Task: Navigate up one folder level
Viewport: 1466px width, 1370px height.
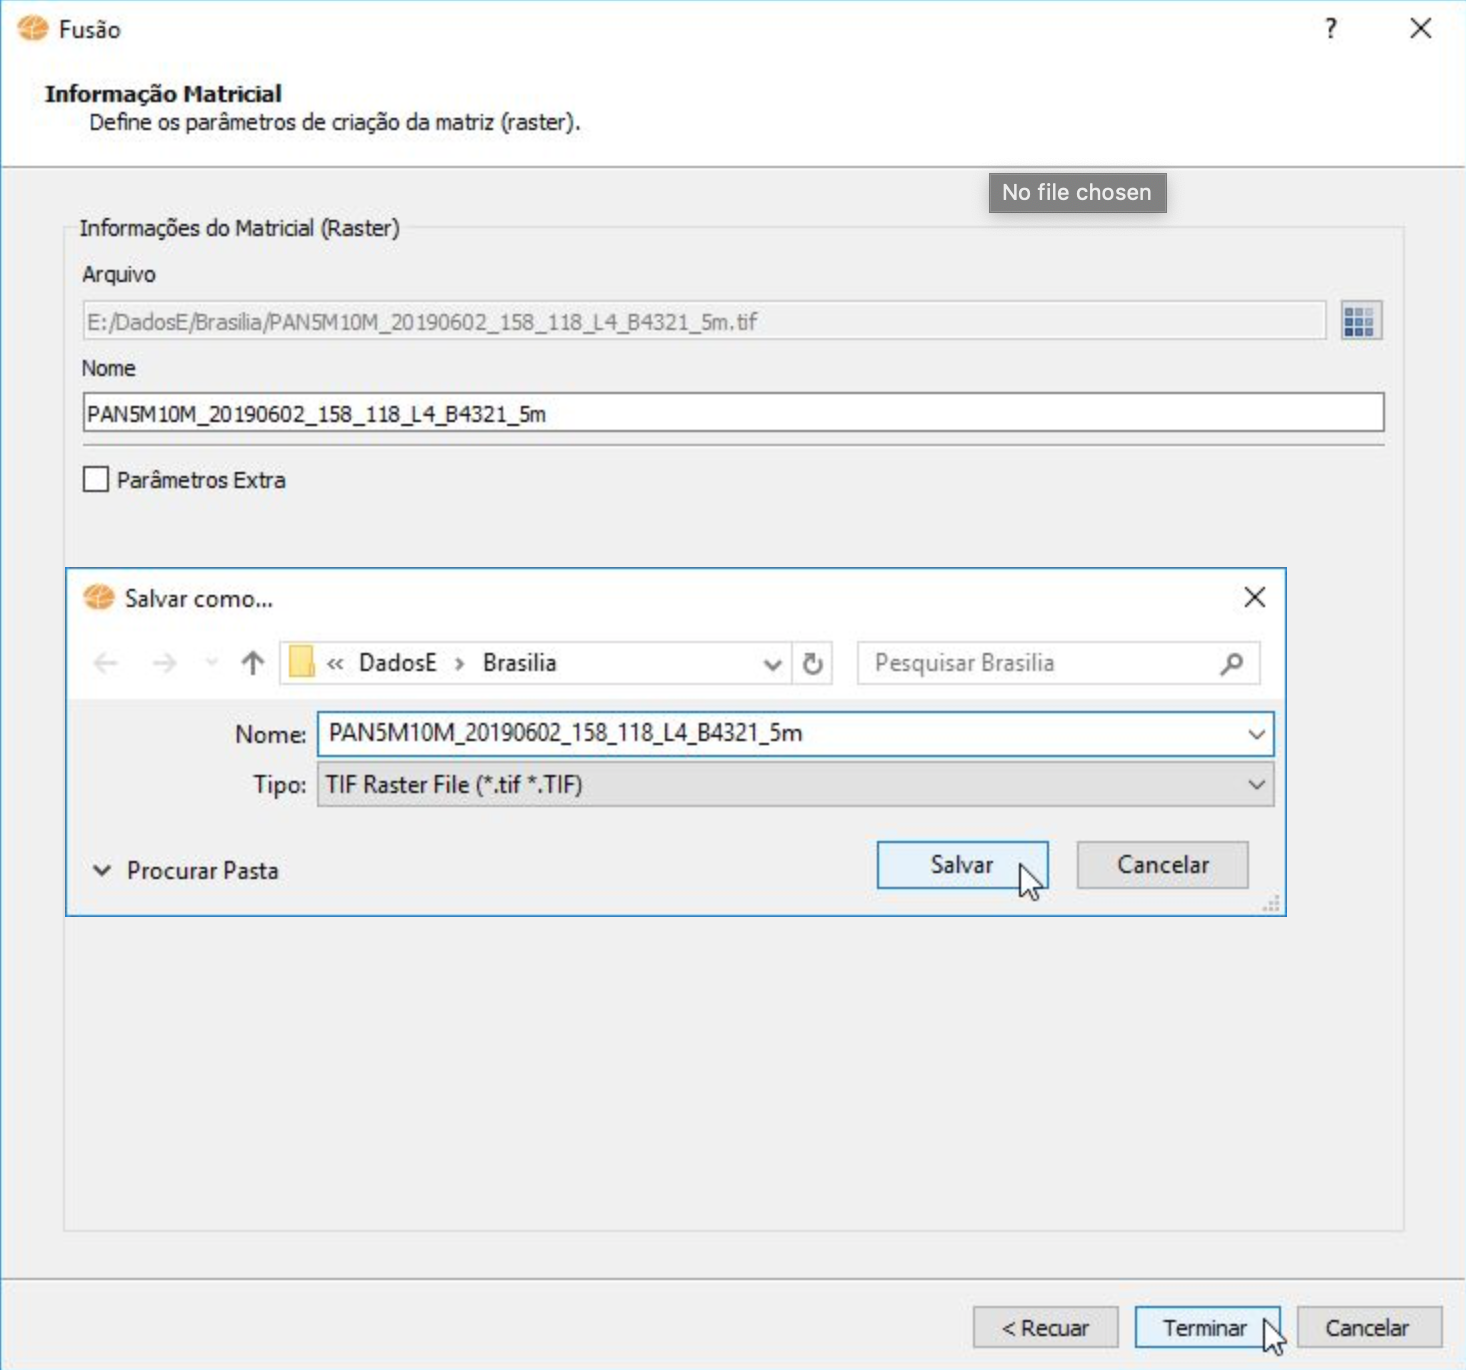Action: (x=252, y=663)
